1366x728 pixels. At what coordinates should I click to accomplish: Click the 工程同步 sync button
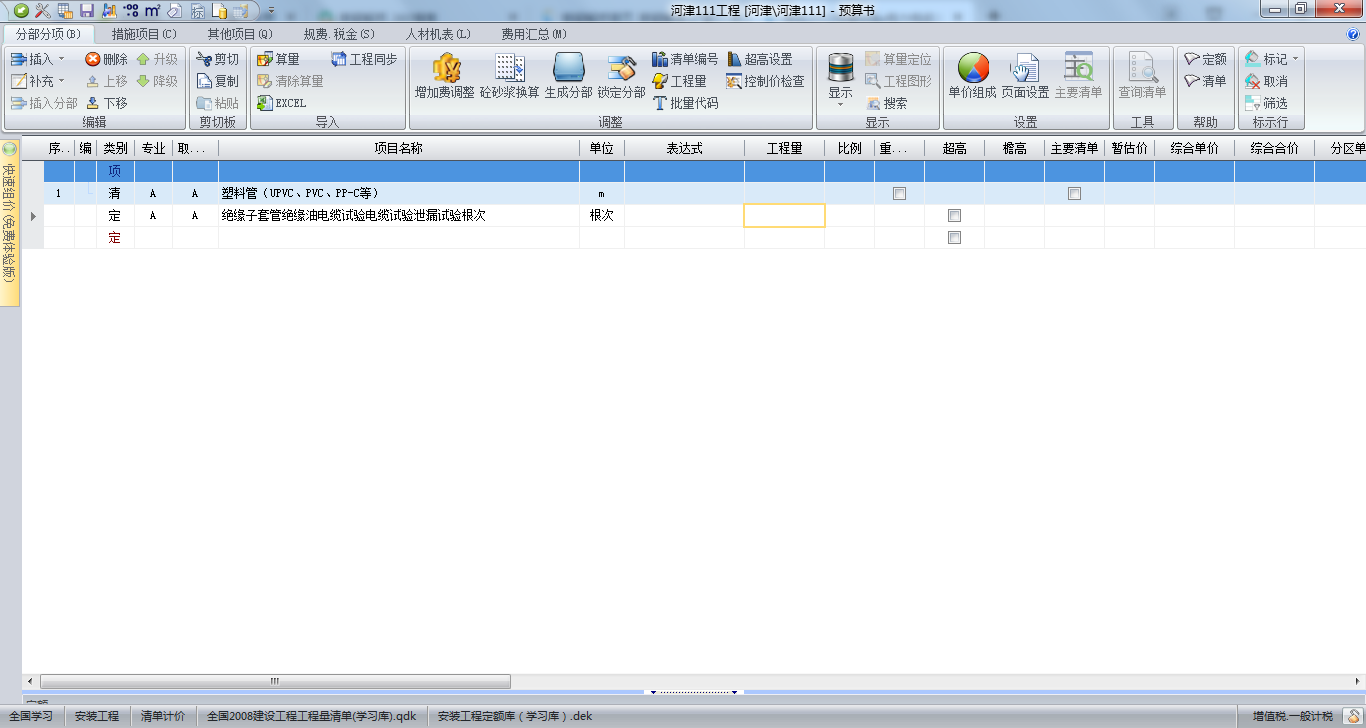pos(364,59)
